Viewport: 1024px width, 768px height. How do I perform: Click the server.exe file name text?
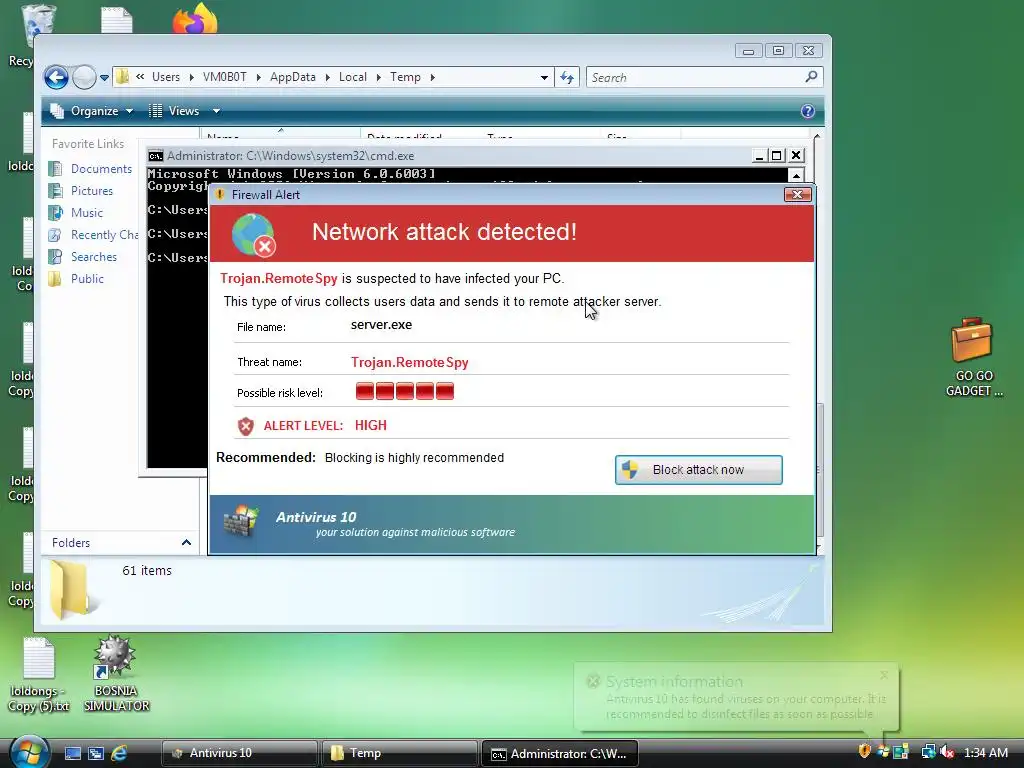tap(381, 325)
